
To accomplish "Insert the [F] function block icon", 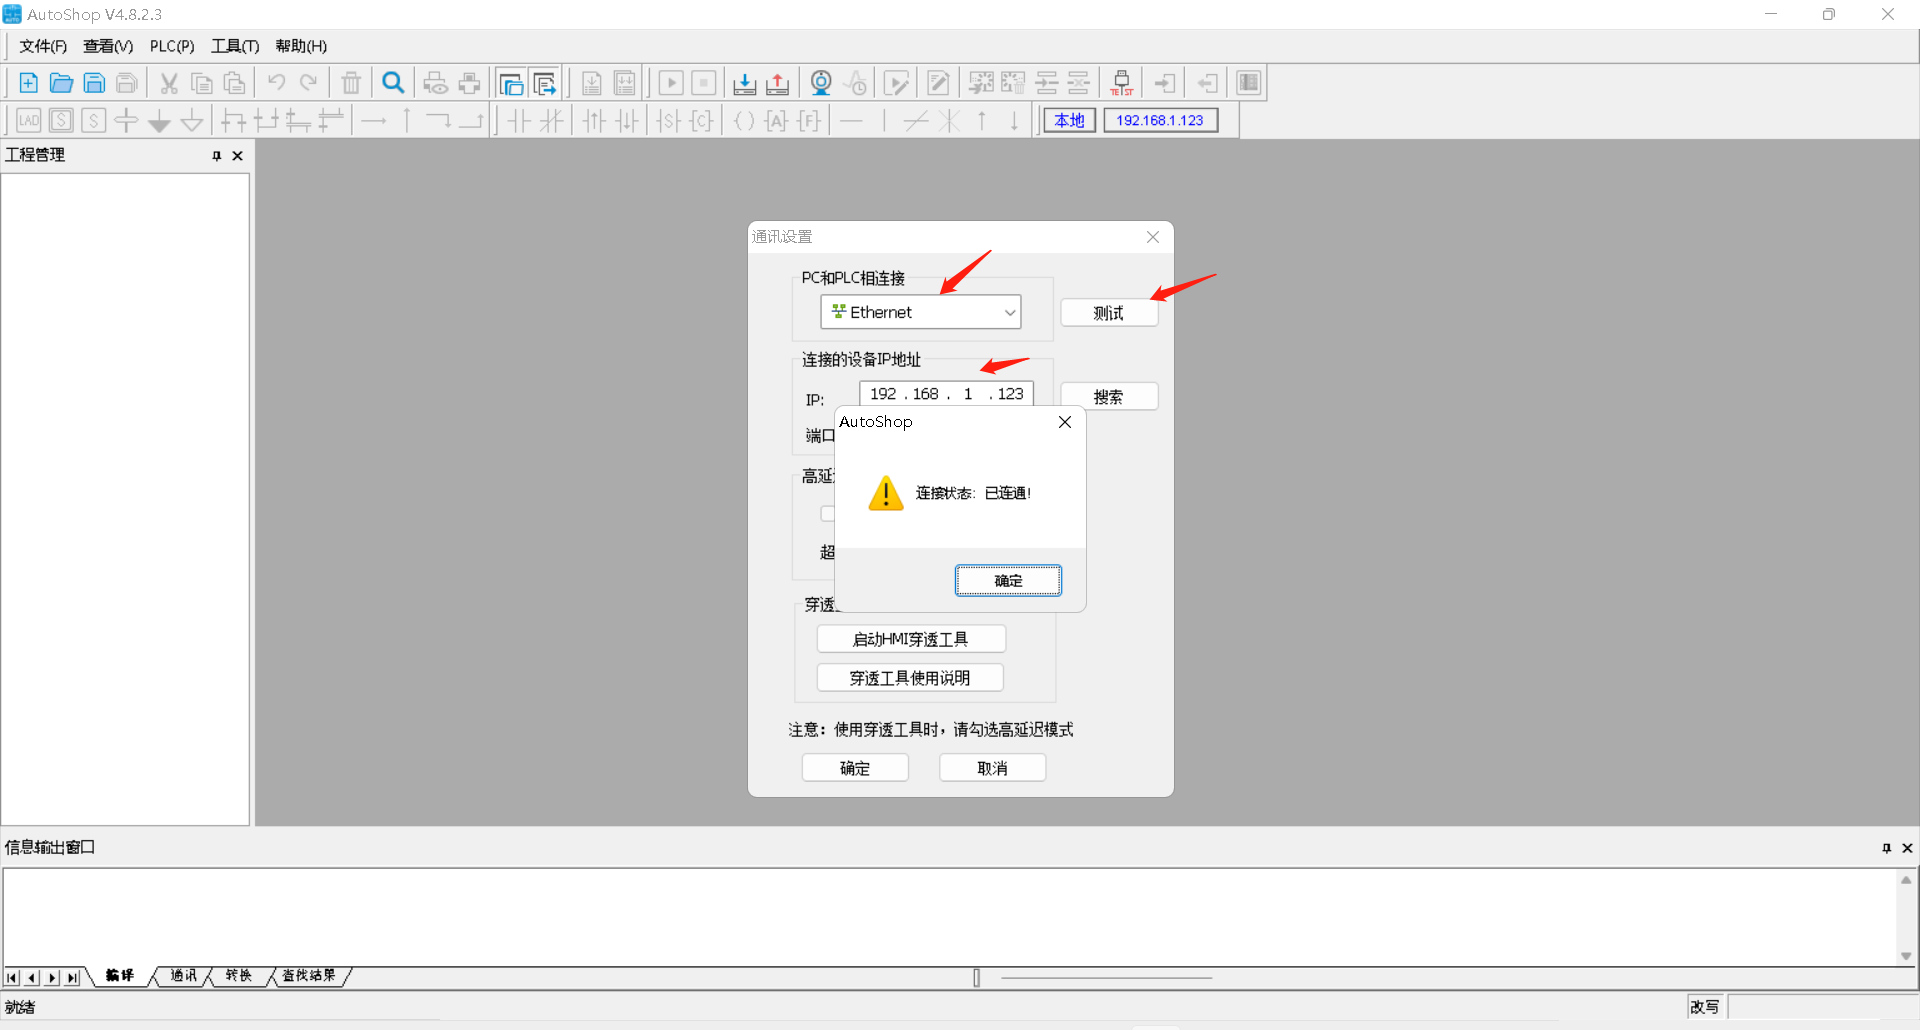I will (x=809, y=121).
